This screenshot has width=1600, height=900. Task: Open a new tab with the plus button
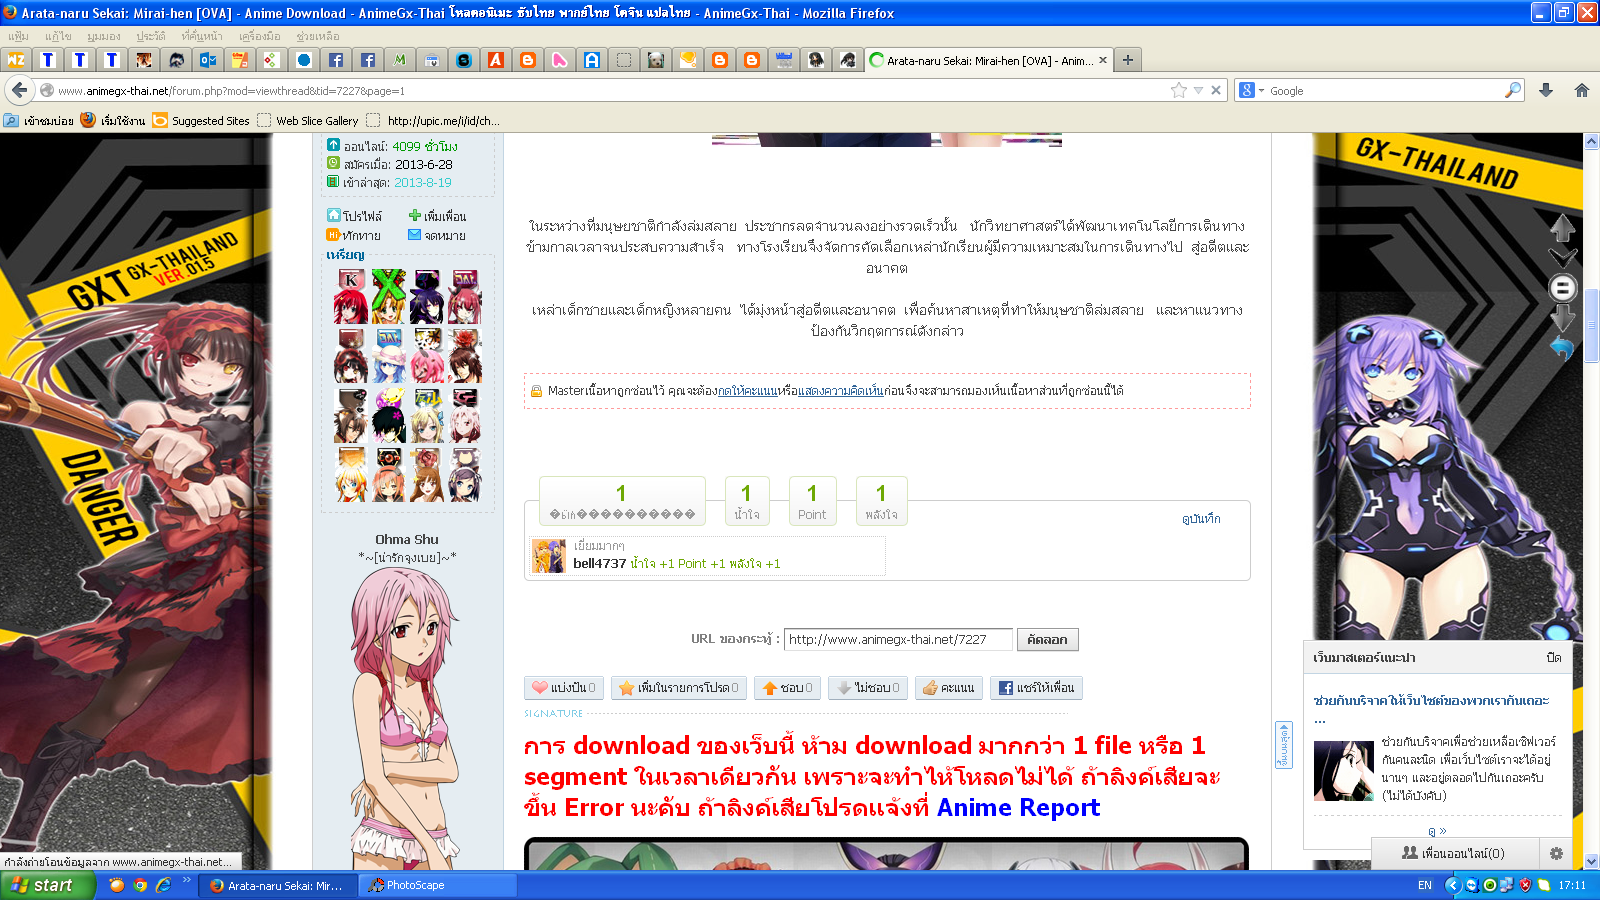coord(1128,60)
